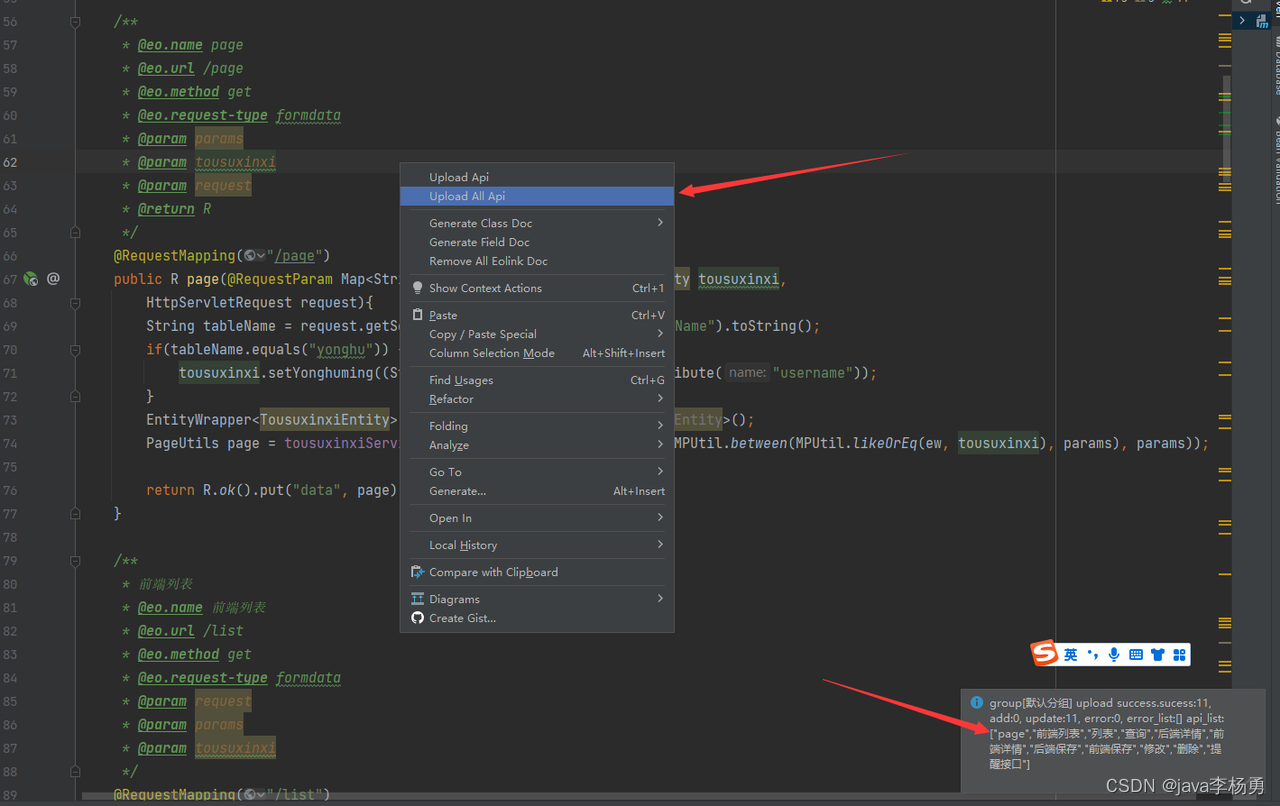Click the Sogou microphone voice input icon
This screenshot has width=1280, height=806.
coord(1114,654)
